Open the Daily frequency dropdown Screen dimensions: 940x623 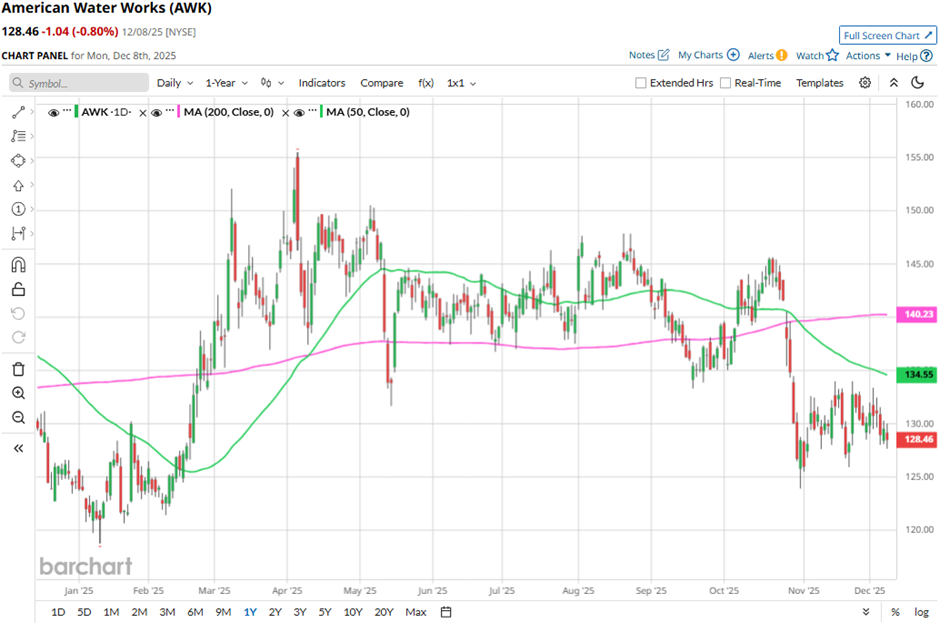tap(173, 83)
